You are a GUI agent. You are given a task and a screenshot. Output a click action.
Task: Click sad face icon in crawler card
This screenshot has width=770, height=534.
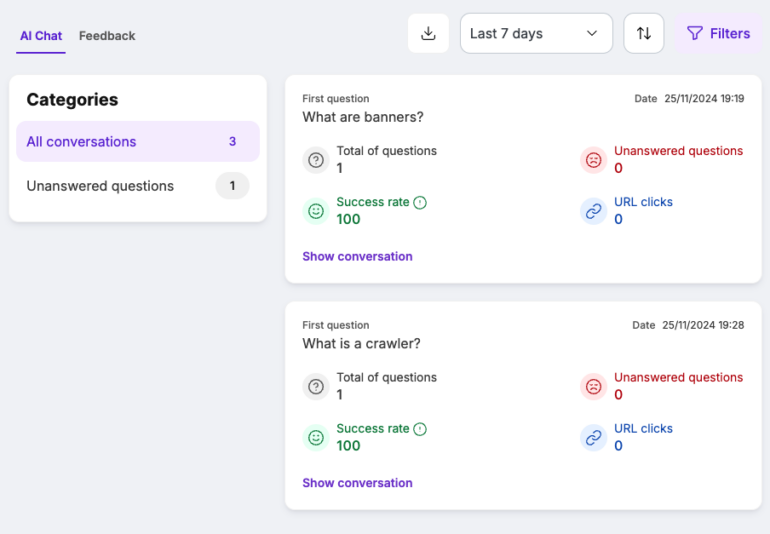(x=593, y=387)
